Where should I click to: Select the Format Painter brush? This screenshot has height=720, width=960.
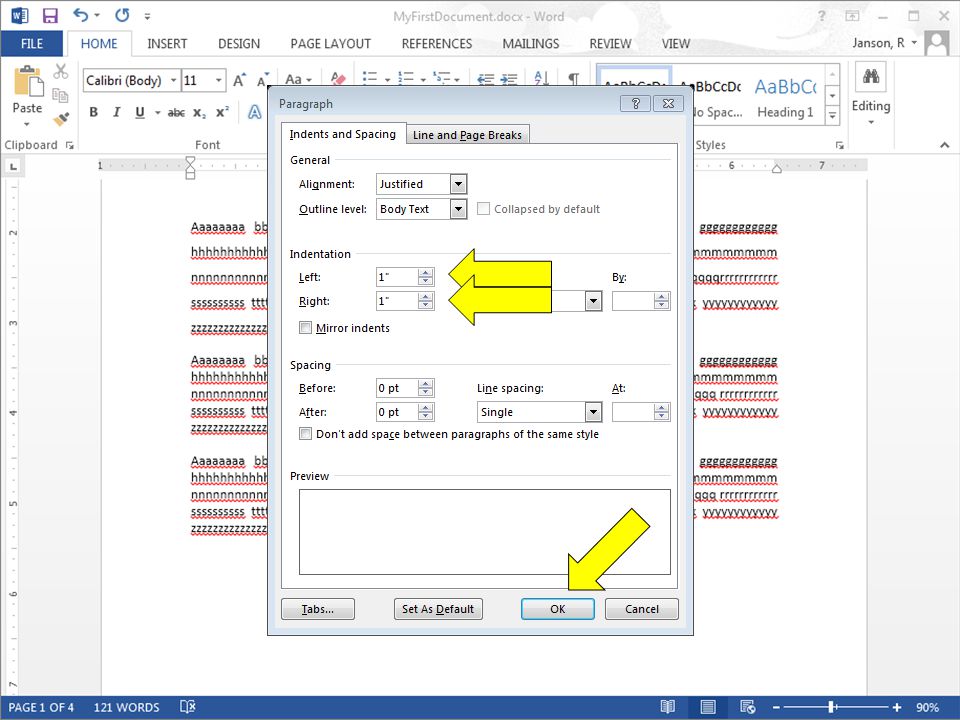(60, 118)
